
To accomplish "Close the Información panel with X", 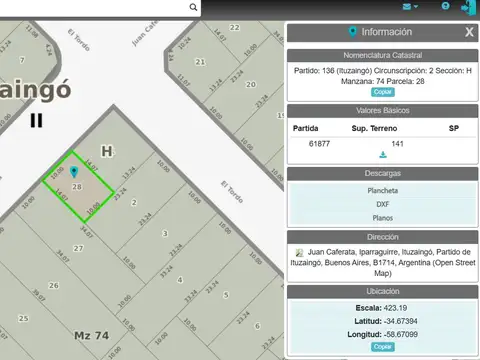I will [469, 32].
